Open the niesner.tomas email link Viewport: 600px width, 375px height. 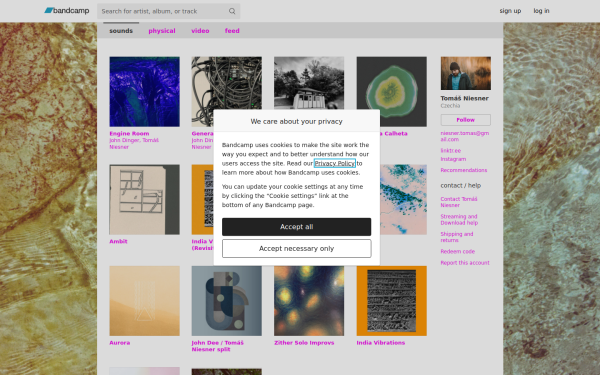(x=465, y=136)
